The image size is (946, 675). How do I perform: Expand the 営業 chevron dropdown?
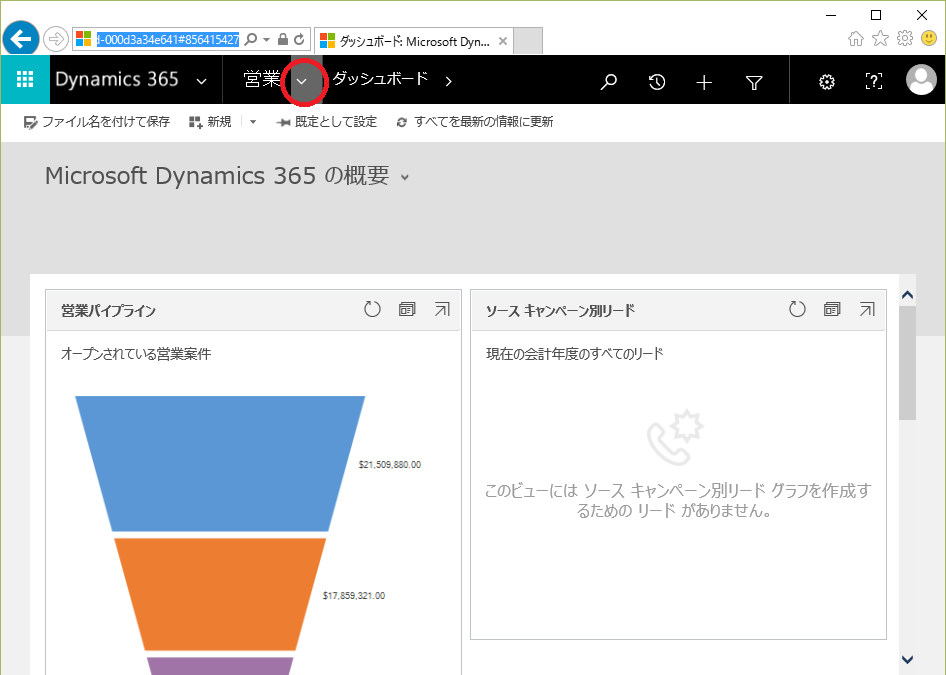pos(302,81)
